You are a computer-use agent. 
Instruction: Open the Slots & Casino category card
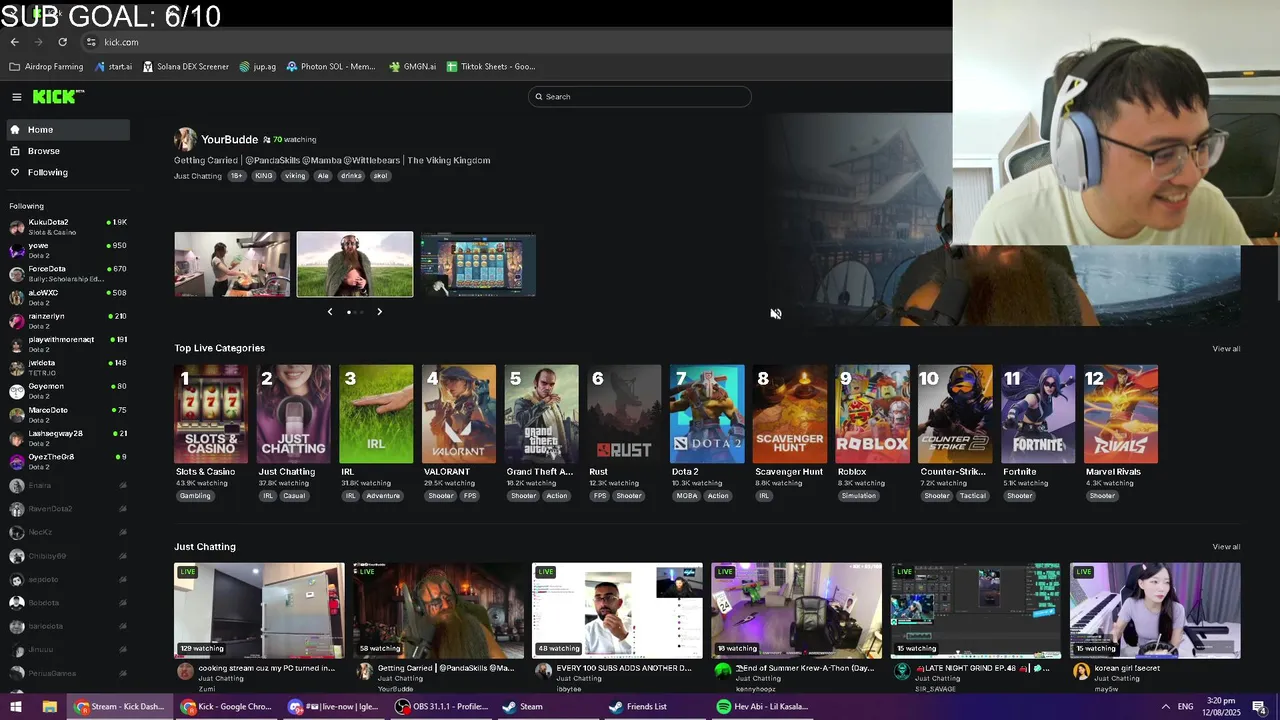pyautogui.click(x=211, y=414)
